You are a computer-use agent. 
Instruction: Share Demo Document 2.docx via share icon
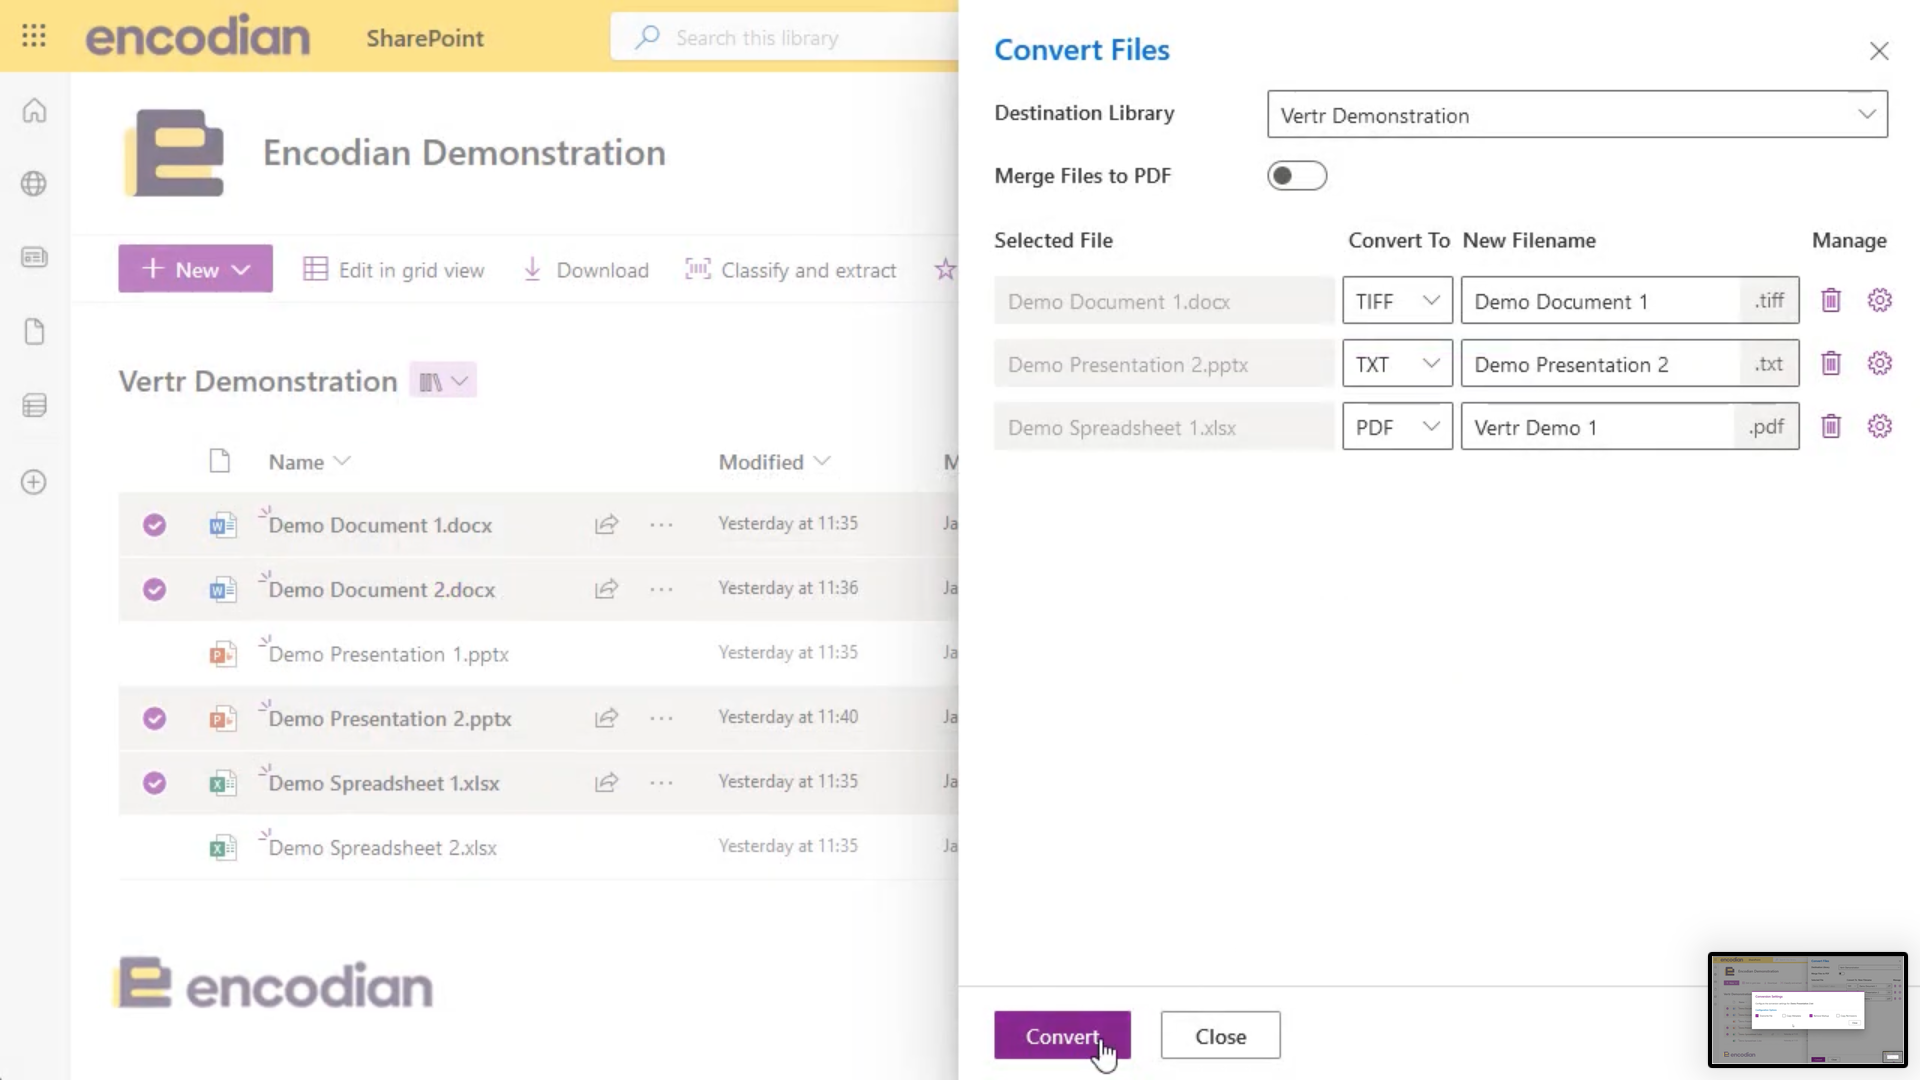(x=606, y=589)
